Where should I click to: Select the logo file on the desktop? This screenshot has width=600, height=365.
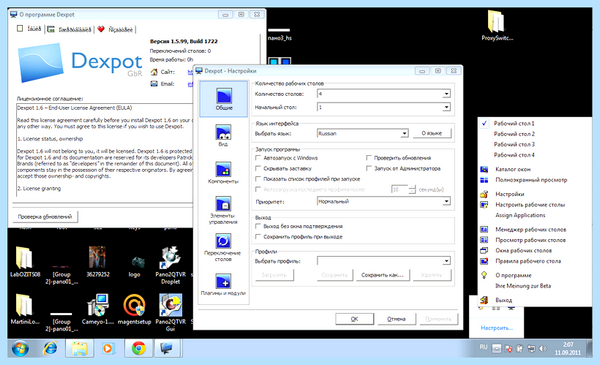tap(134, 265)
